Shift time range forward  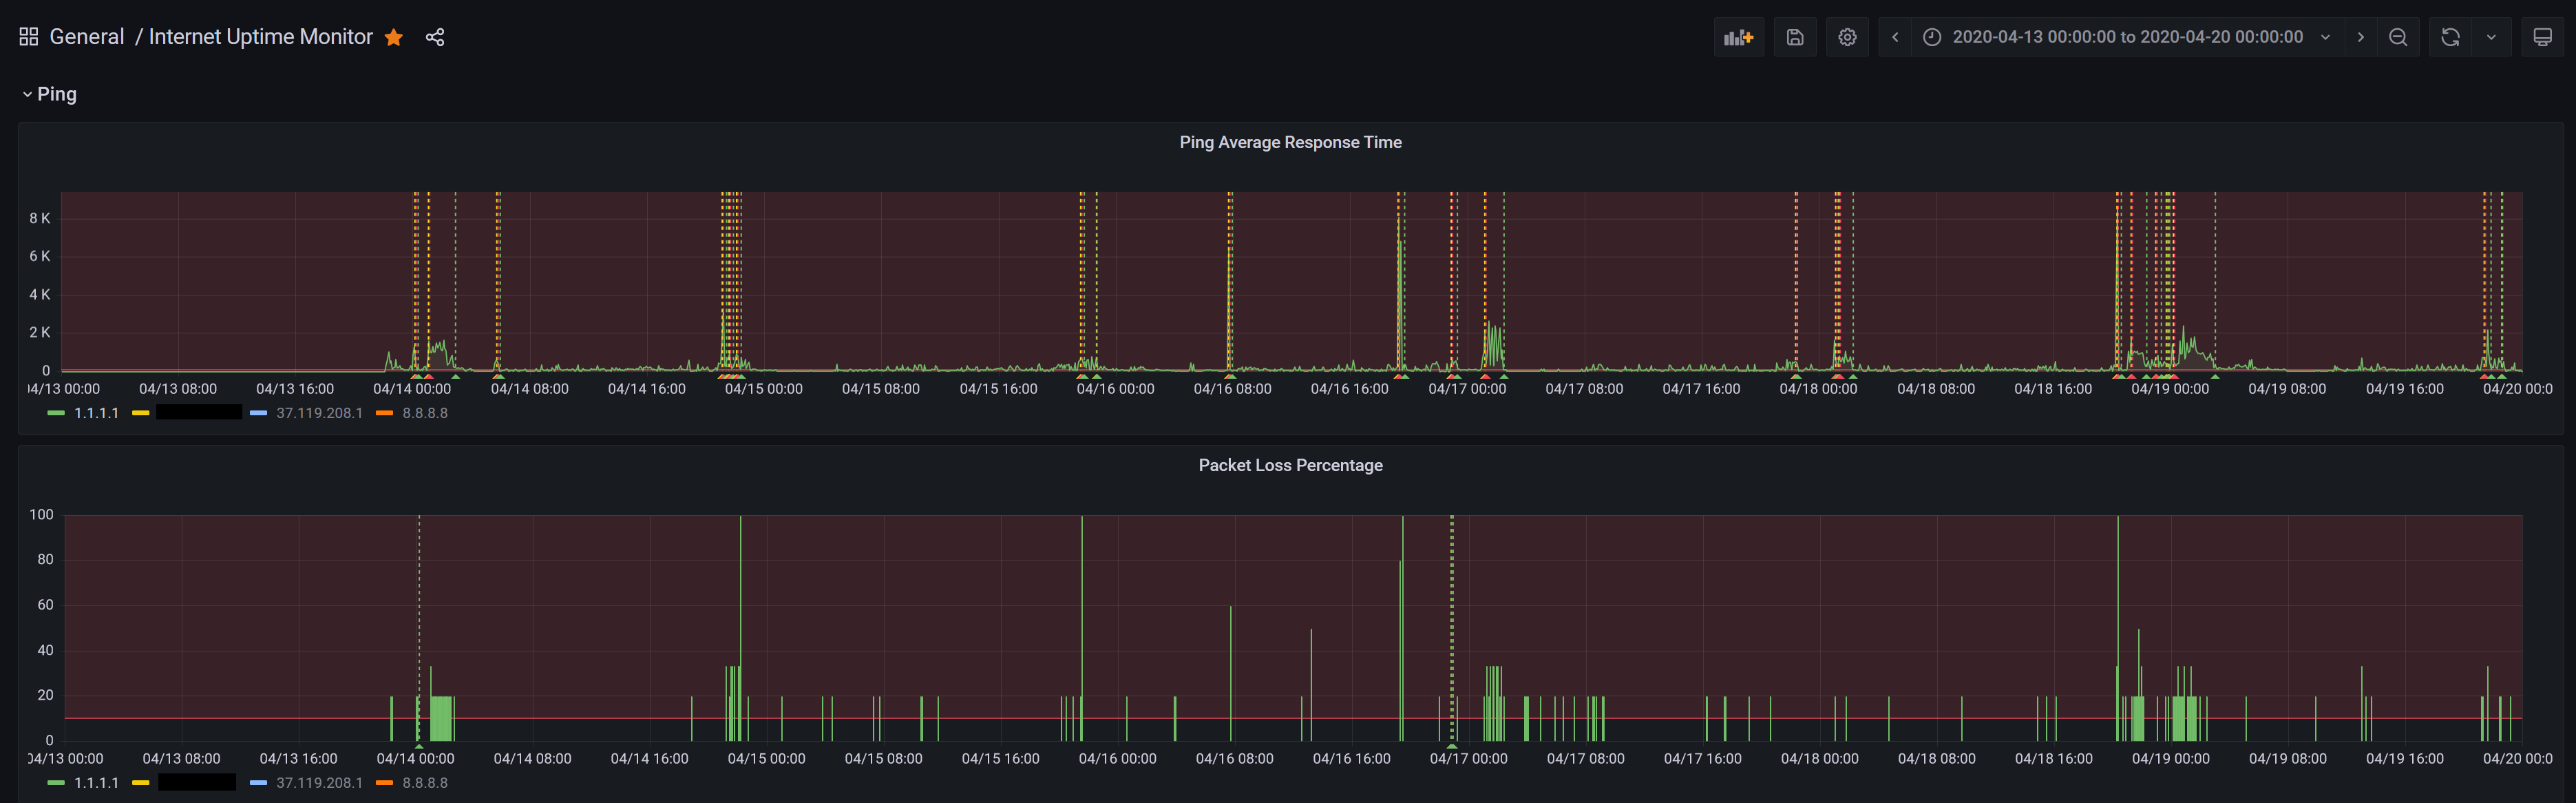coord(2361,37)
